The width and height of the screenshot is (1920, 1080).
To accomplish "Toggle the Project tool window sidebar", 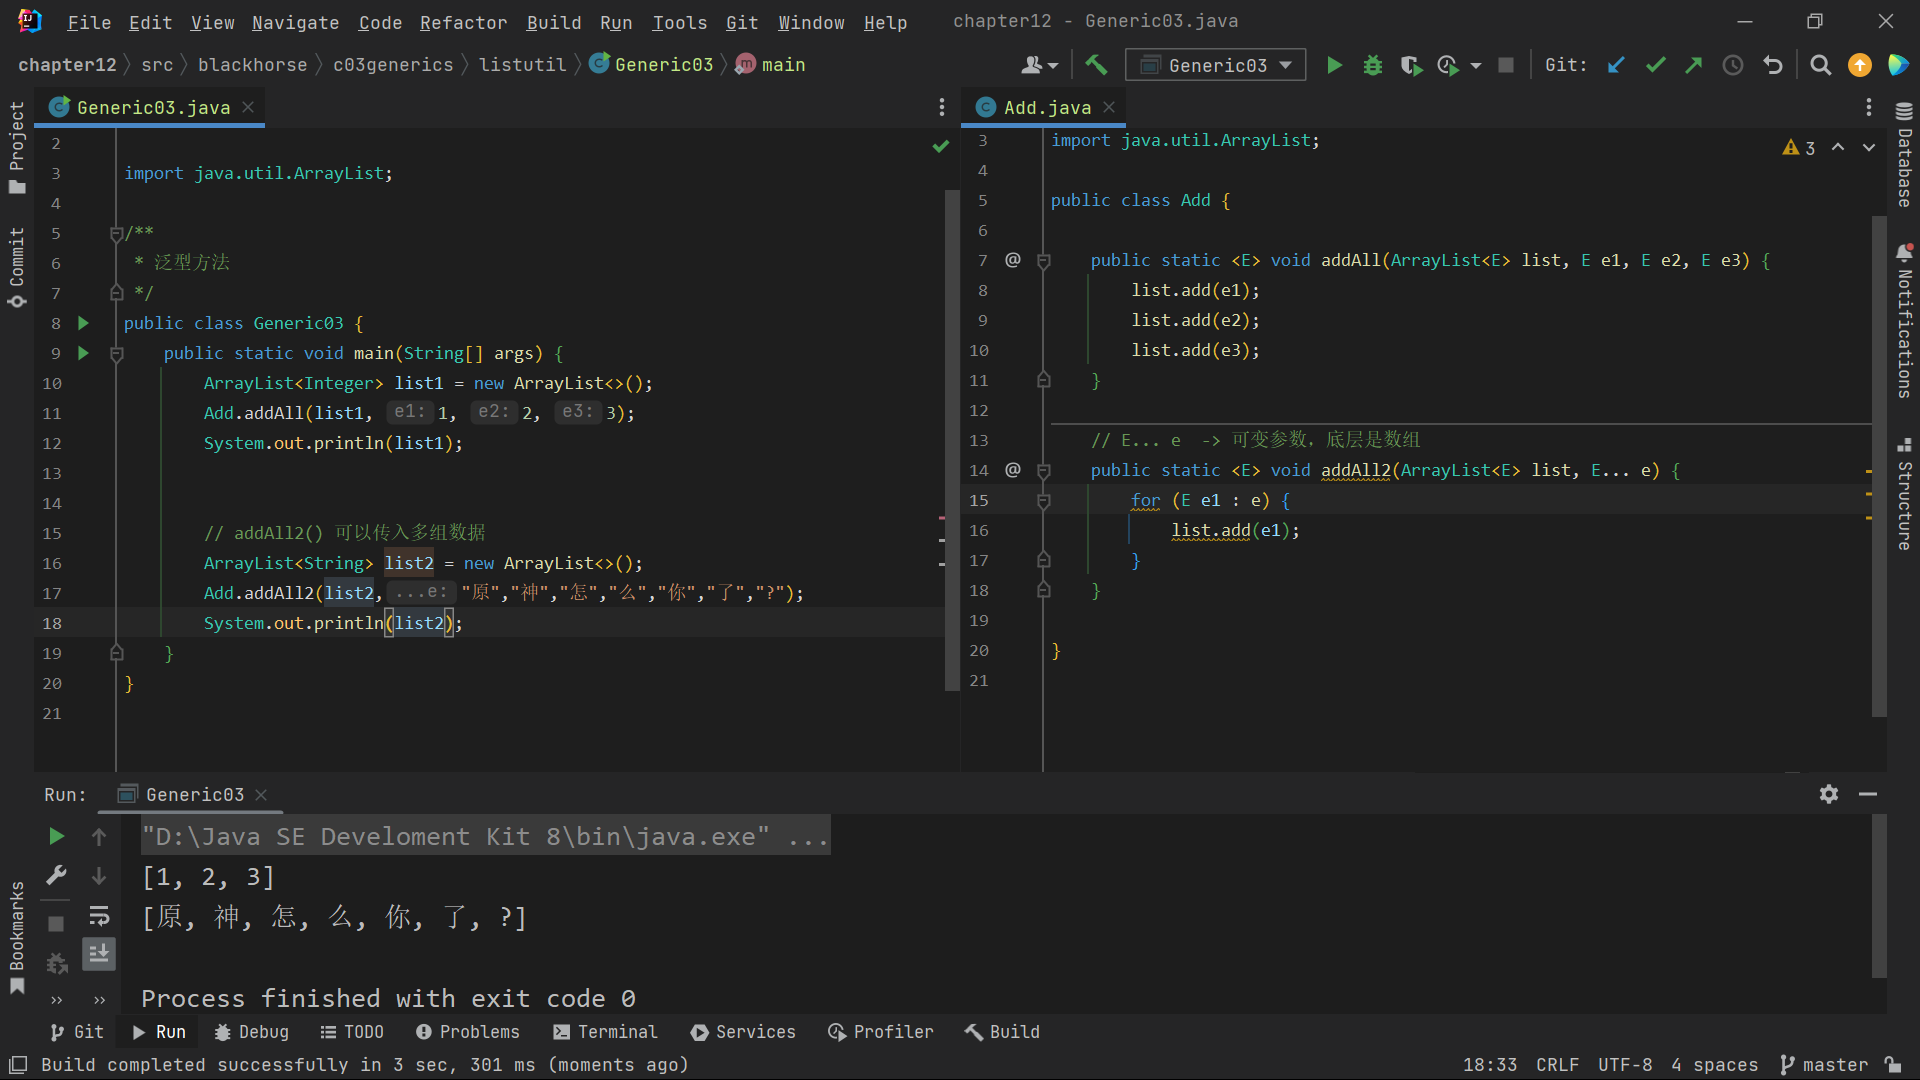I will [x=17, y=148].
